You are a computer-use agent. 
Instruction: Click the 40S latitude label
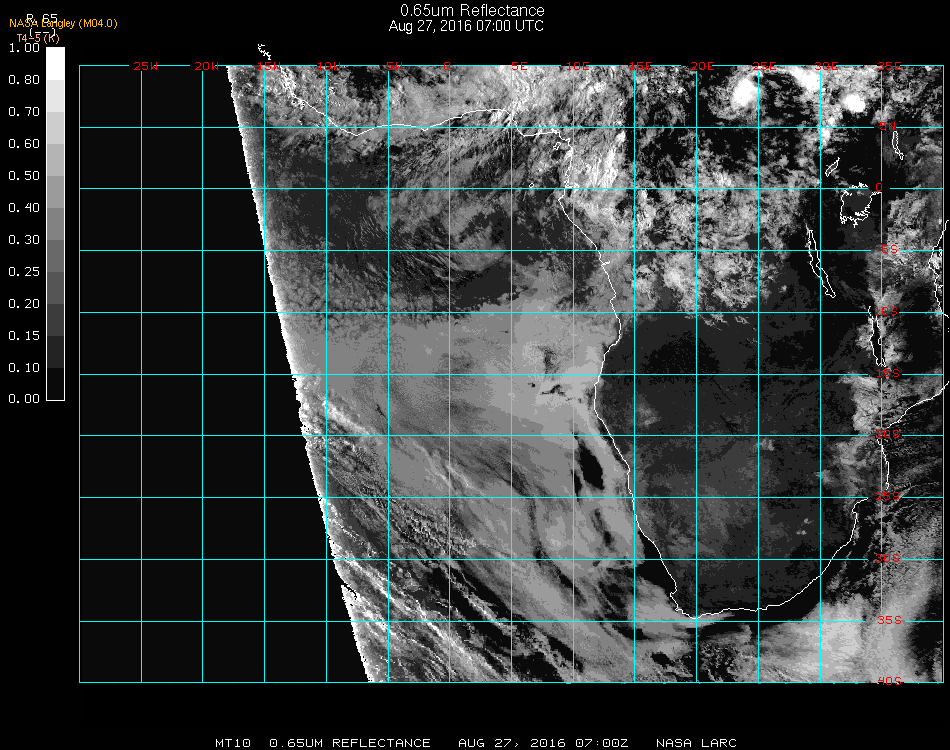(889, 682)
